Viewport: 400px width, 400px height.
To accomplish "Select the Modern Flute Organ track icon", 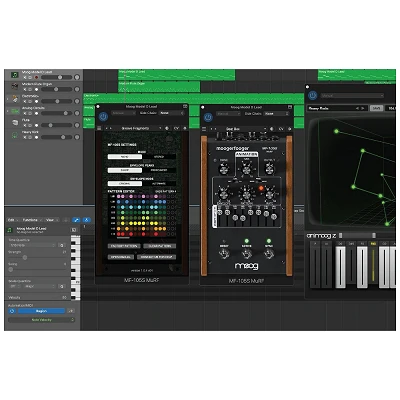I will click(x=15, y=87).
